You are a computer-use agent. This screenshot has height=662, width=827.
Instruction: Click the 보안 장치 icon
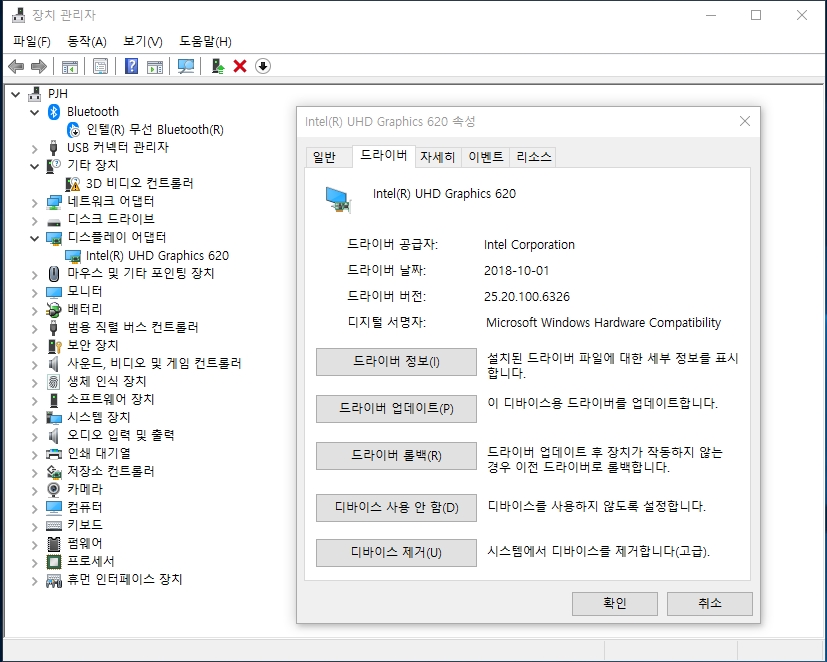[x=54, y=346]
